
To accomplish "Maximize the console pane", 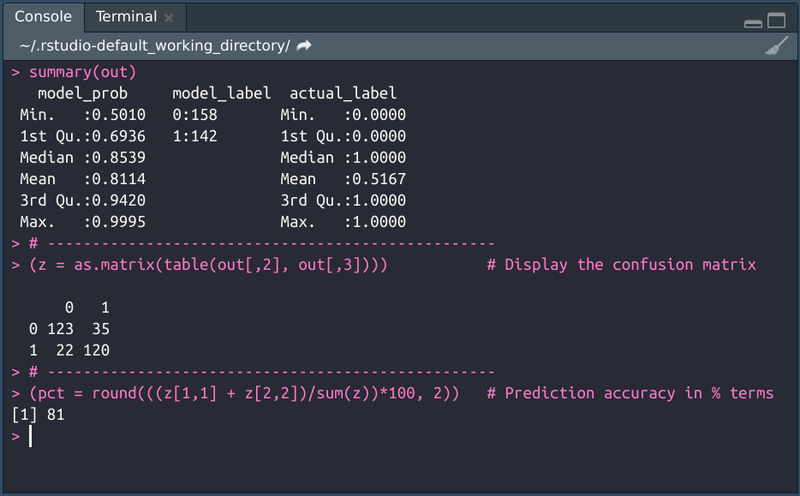I will [777, 22].
